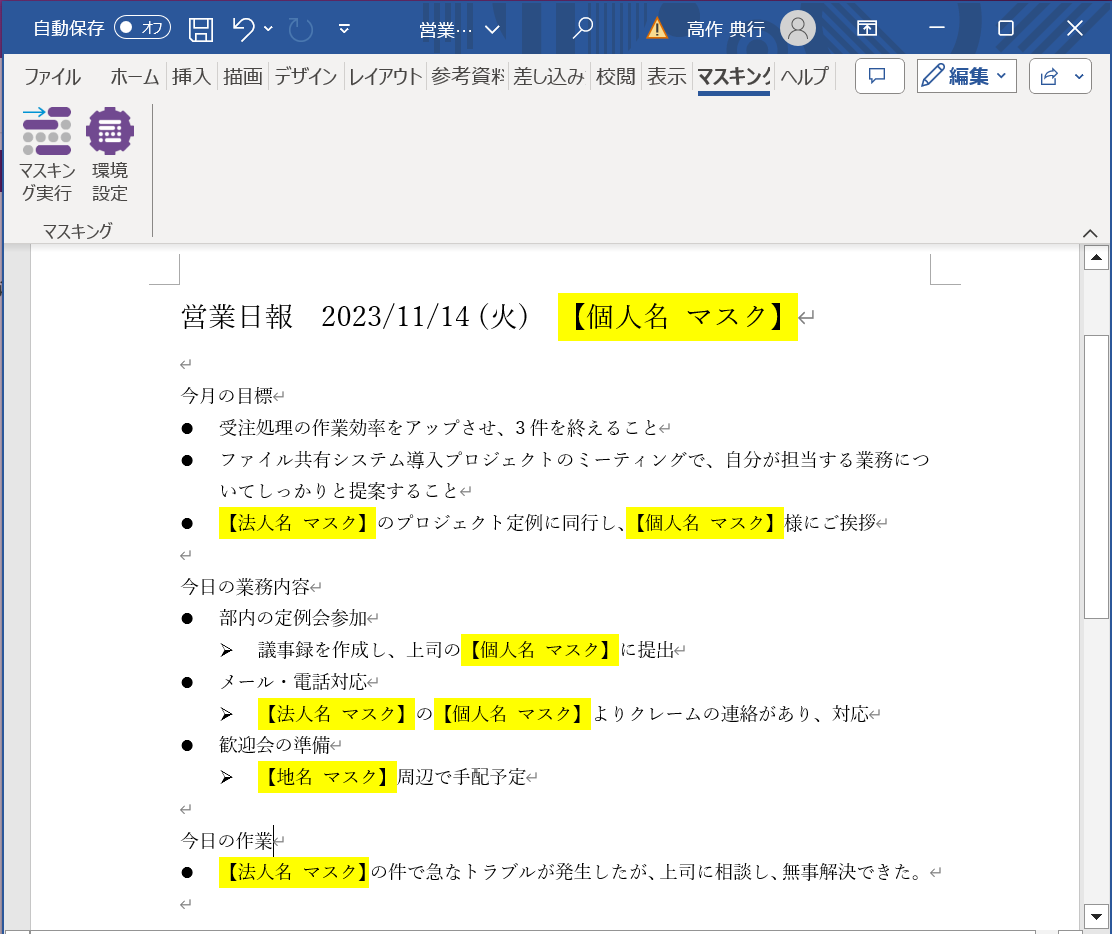Run the マスキング実行 masking command
This screenshot has width=1112, height=934.
[x=47, y=155]
